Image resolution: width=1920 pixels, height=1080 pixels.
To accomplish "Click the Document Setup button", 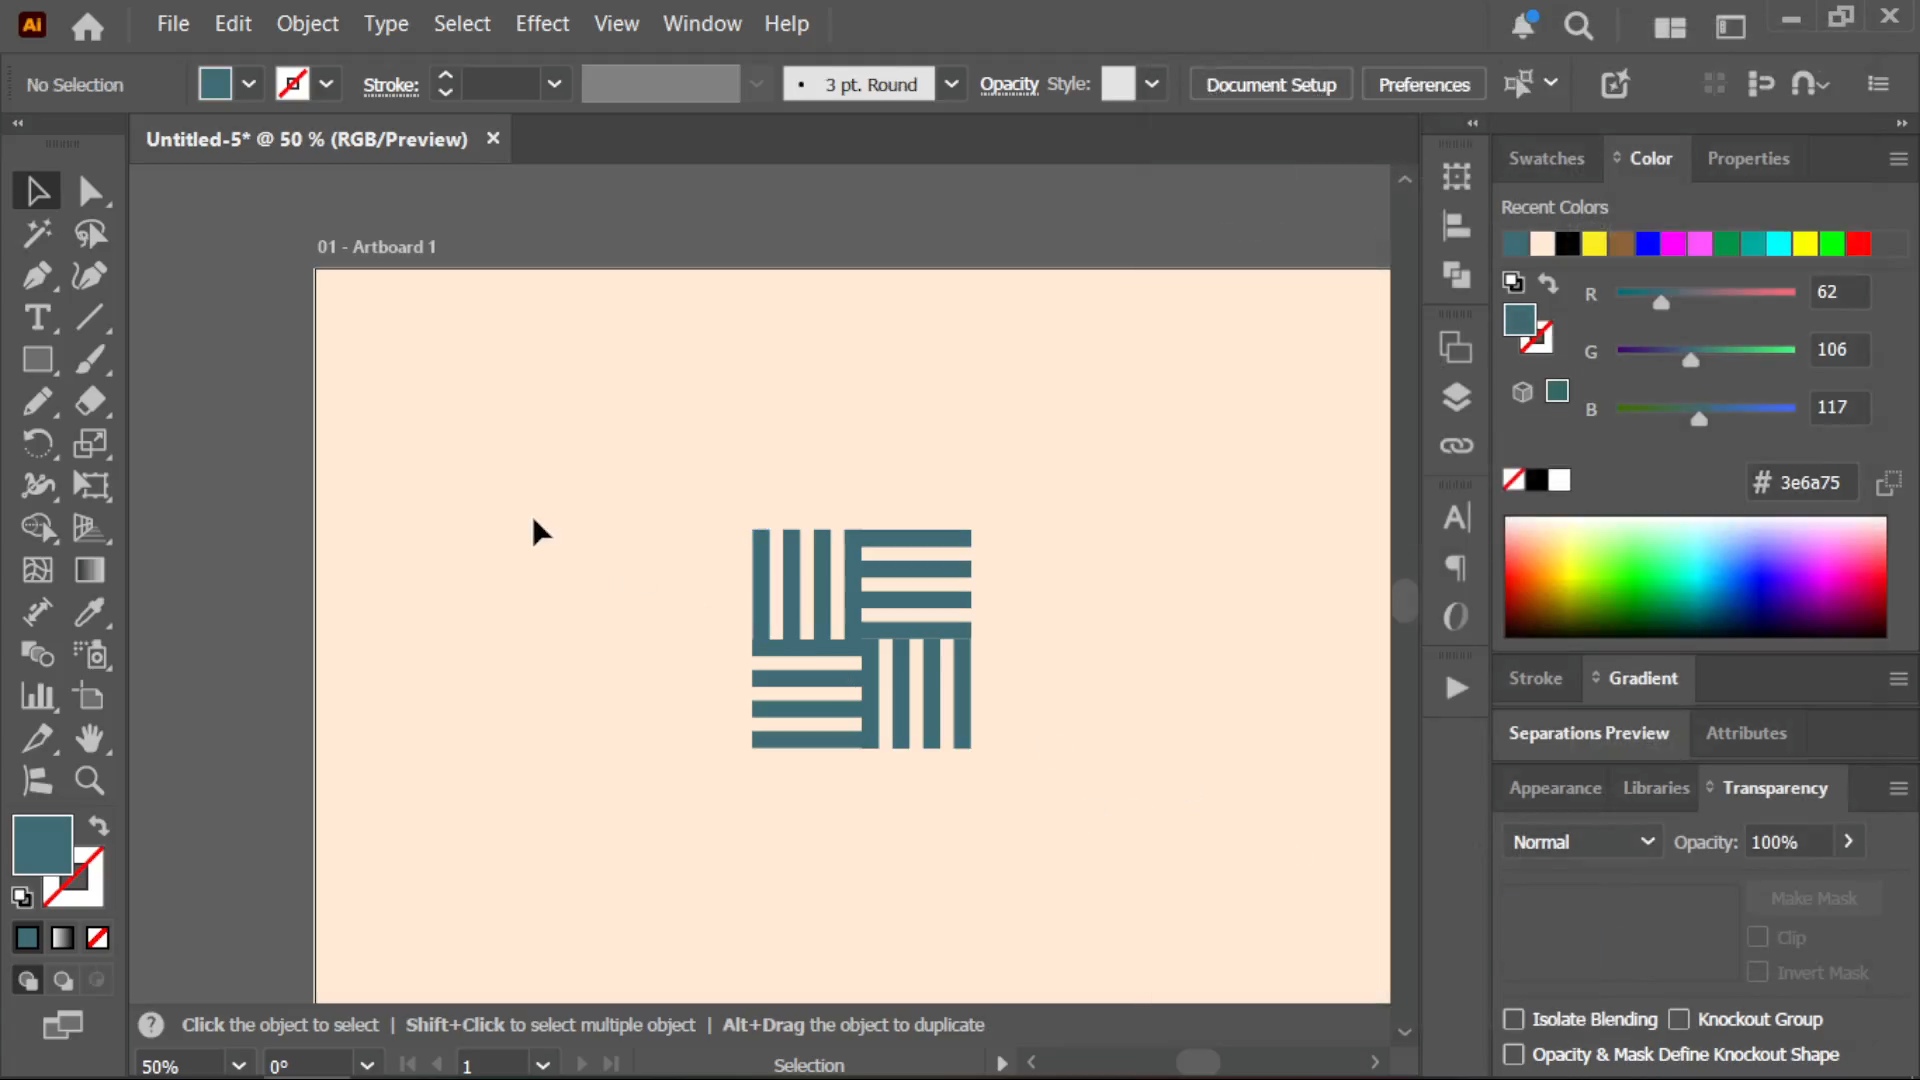I will 1271,84.
